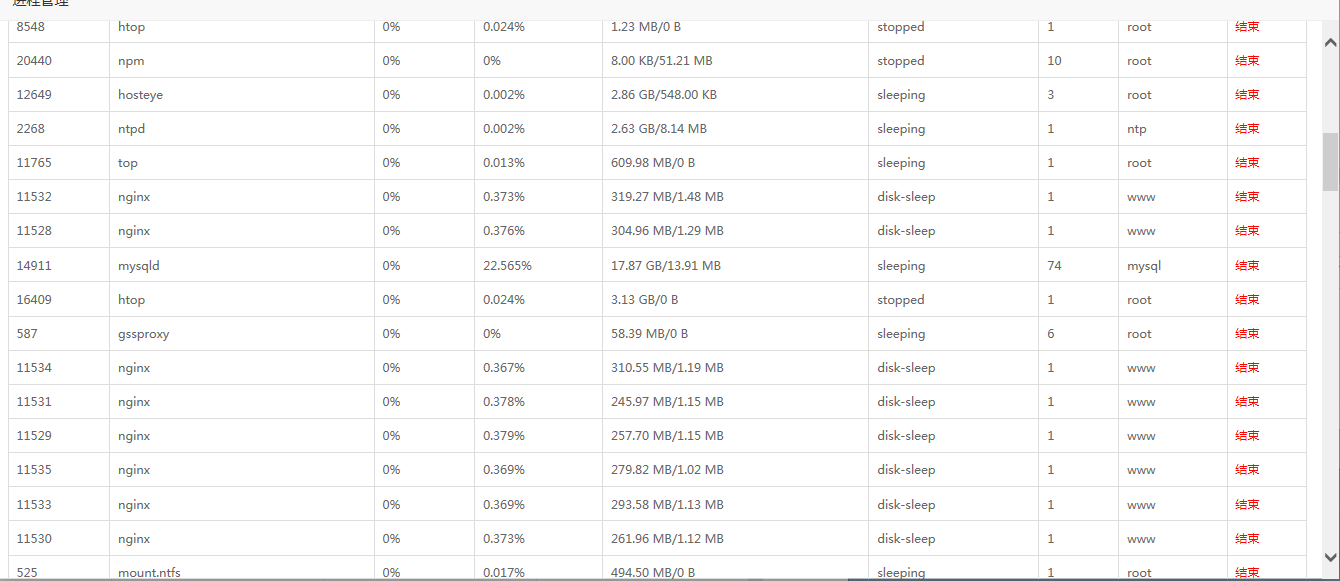Click the vertical scrollbar thumb
Image resolution: width=1340 pixels, height=581 pixels.
pos(1330,161)
